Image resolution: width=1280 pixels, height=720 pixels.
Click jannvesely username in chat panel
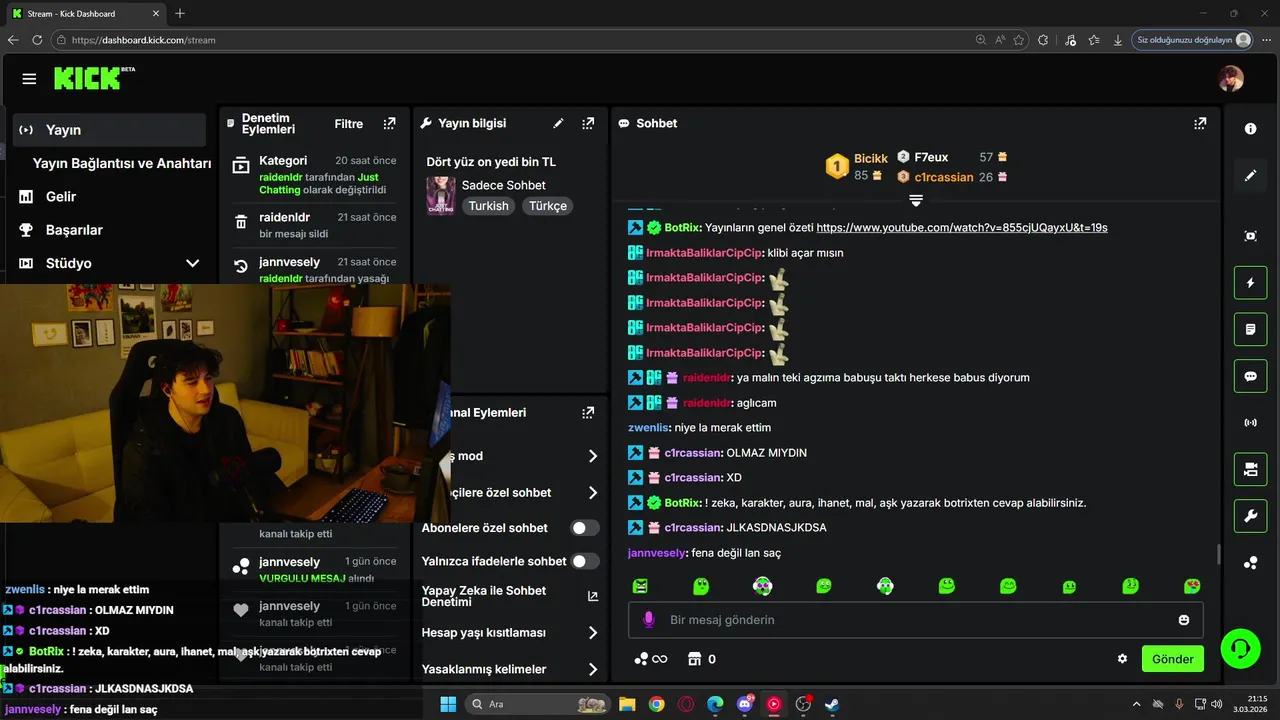click(x=656, y=553)
